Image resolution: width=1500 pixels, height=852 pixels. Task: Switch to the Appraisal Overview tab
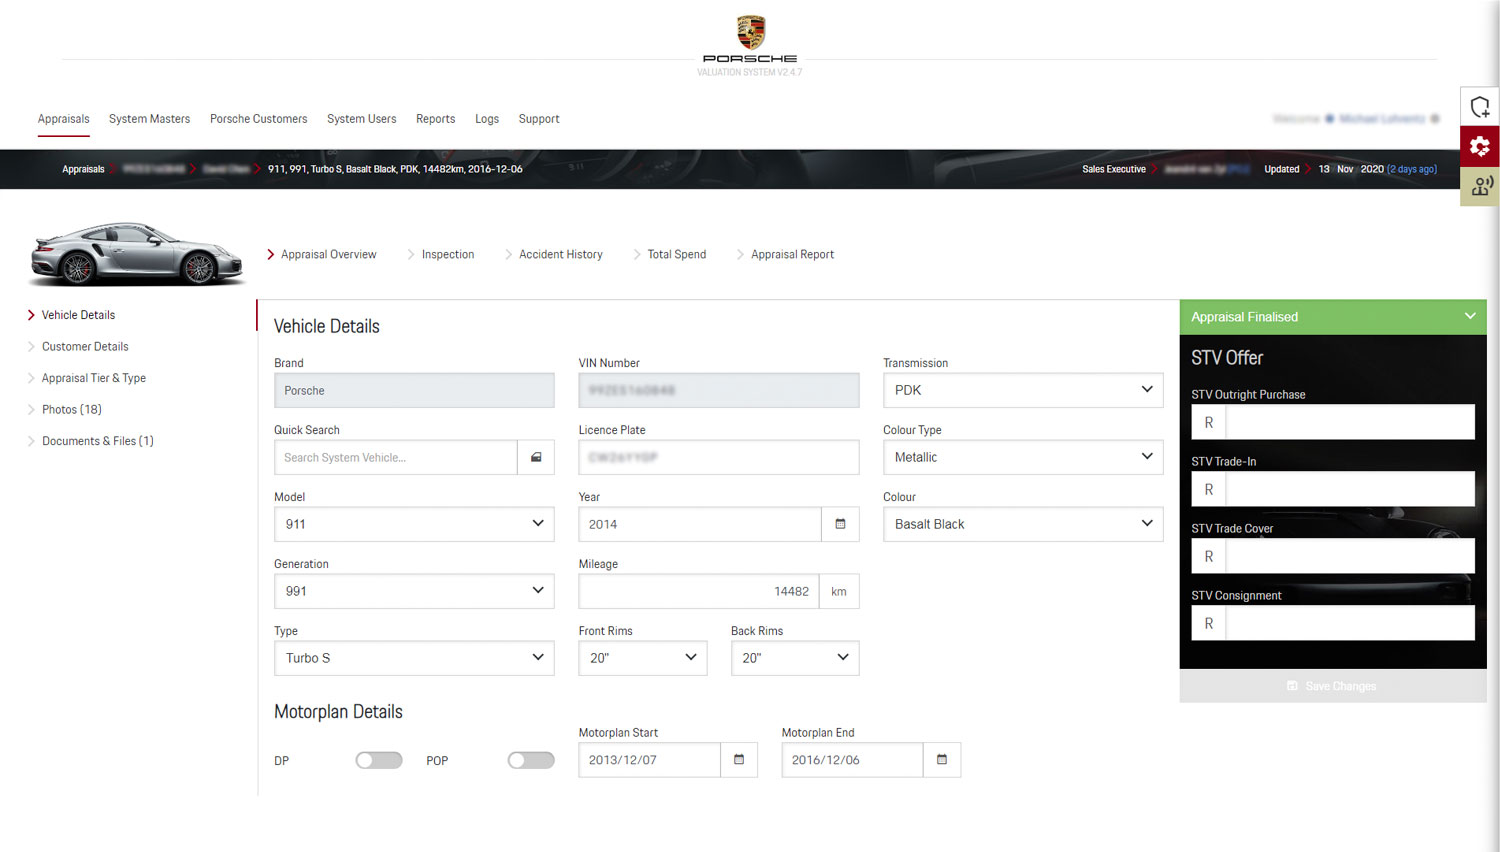click(x=328, y=255)
